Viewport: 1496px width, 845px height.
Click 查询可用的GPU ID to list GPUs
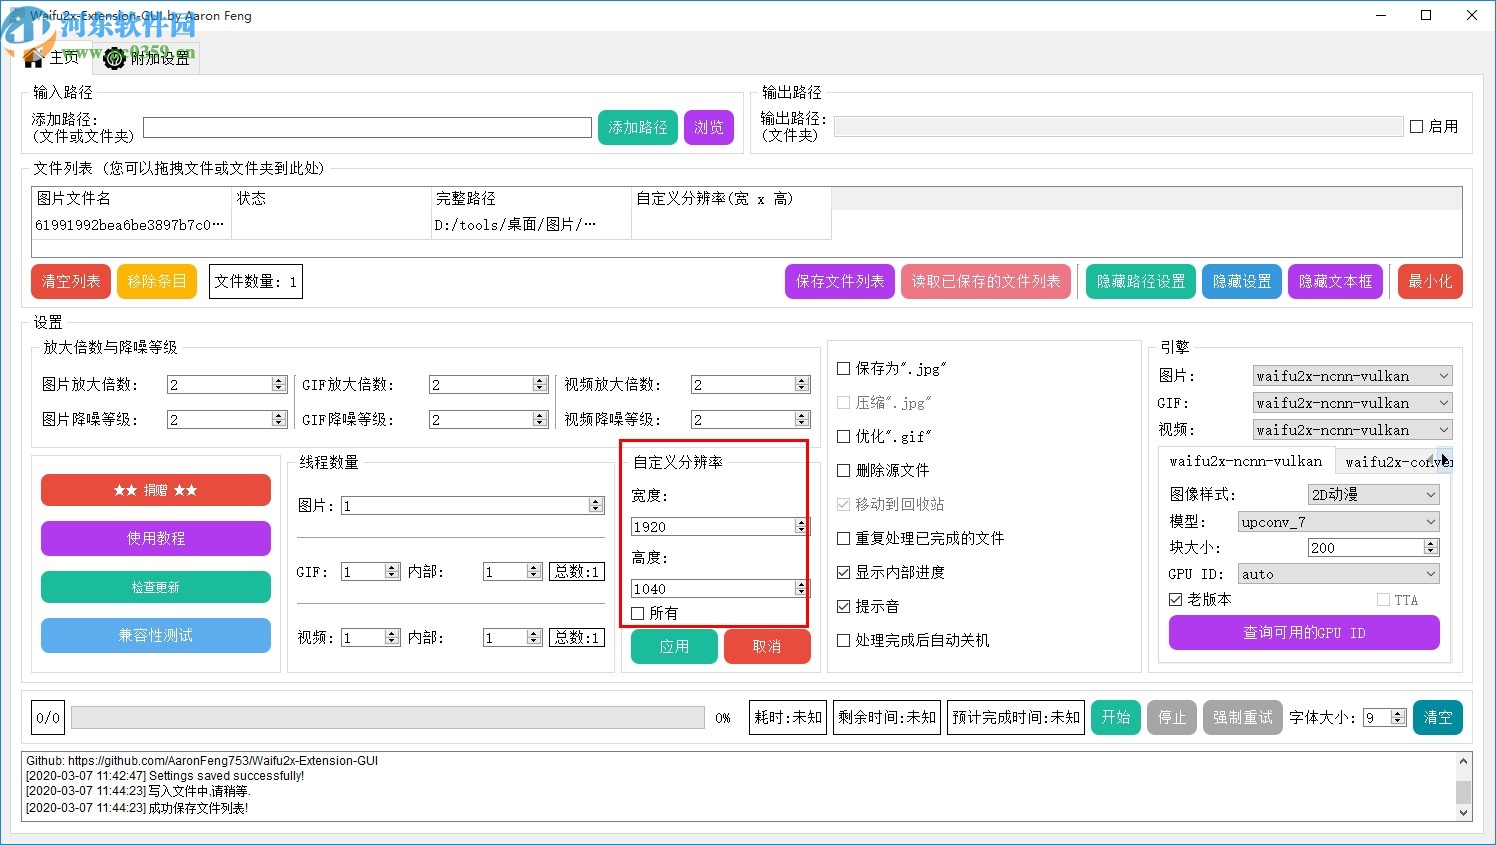[x=1303, y=632]
